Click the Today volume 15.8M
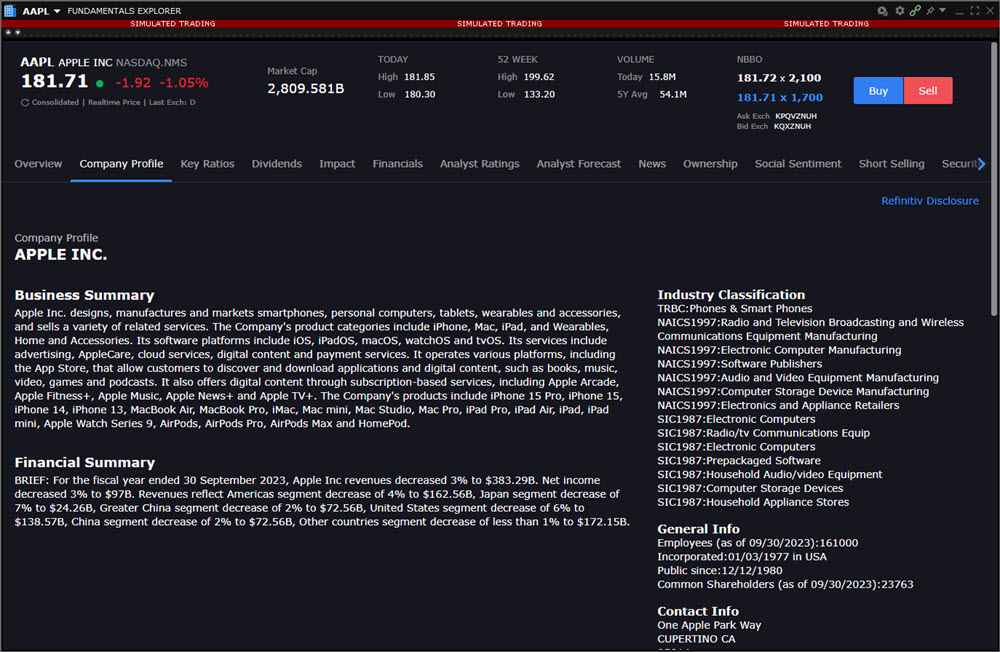 [x=662, y=77]
